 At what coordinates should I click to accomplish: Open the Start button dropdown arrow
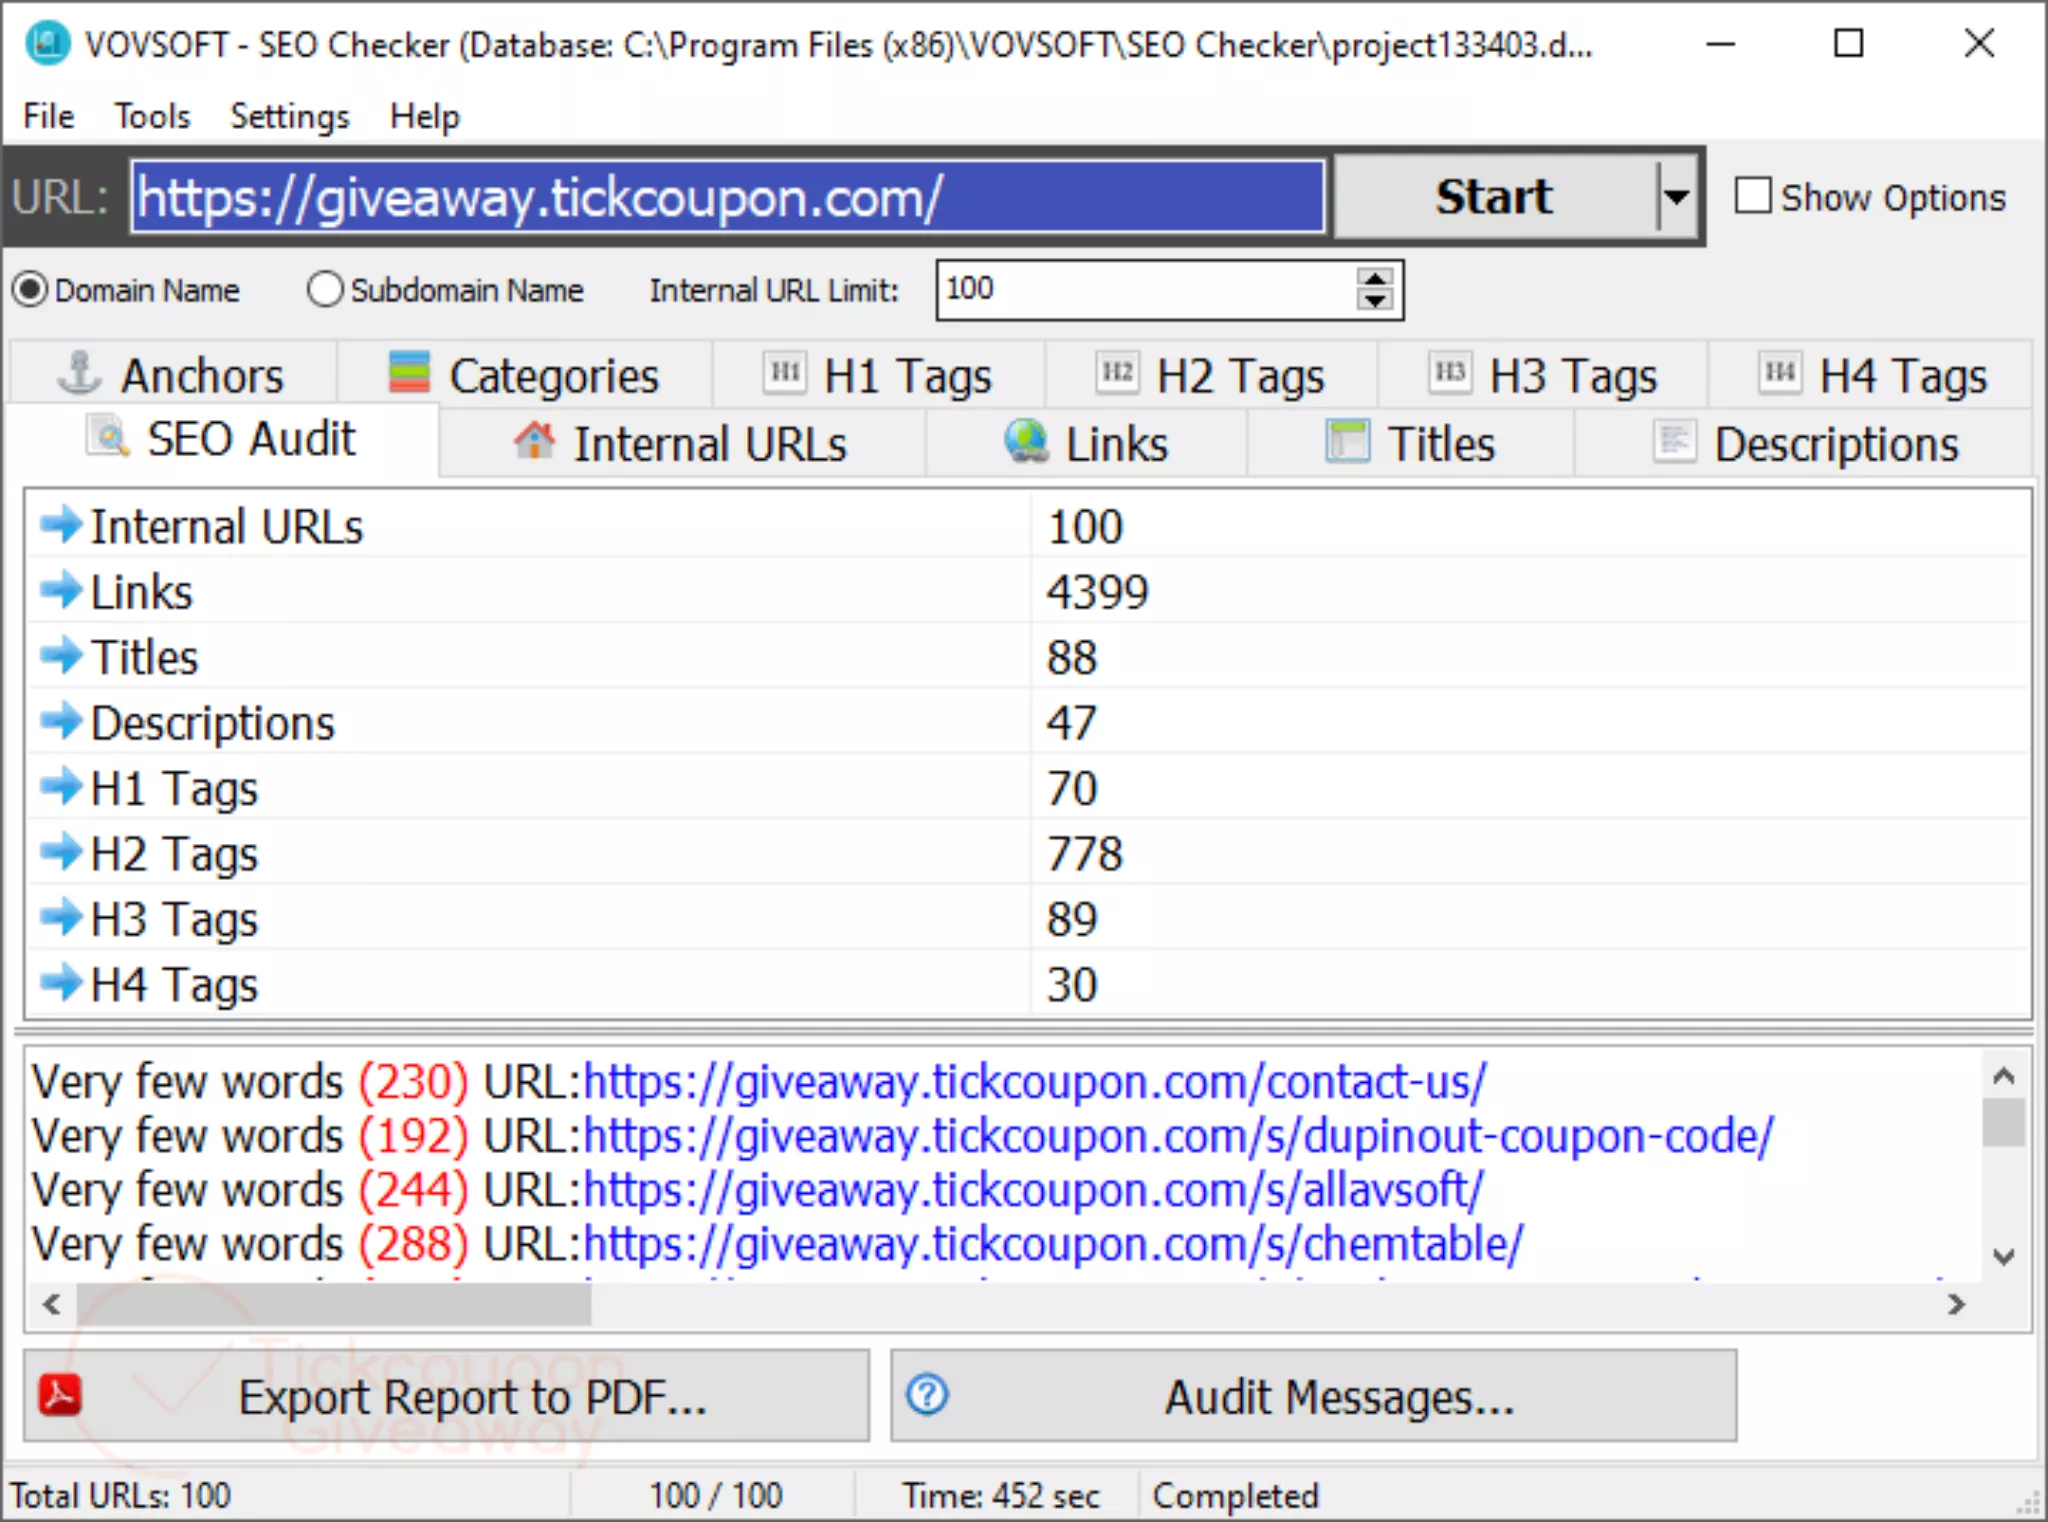coord(1675,196)
